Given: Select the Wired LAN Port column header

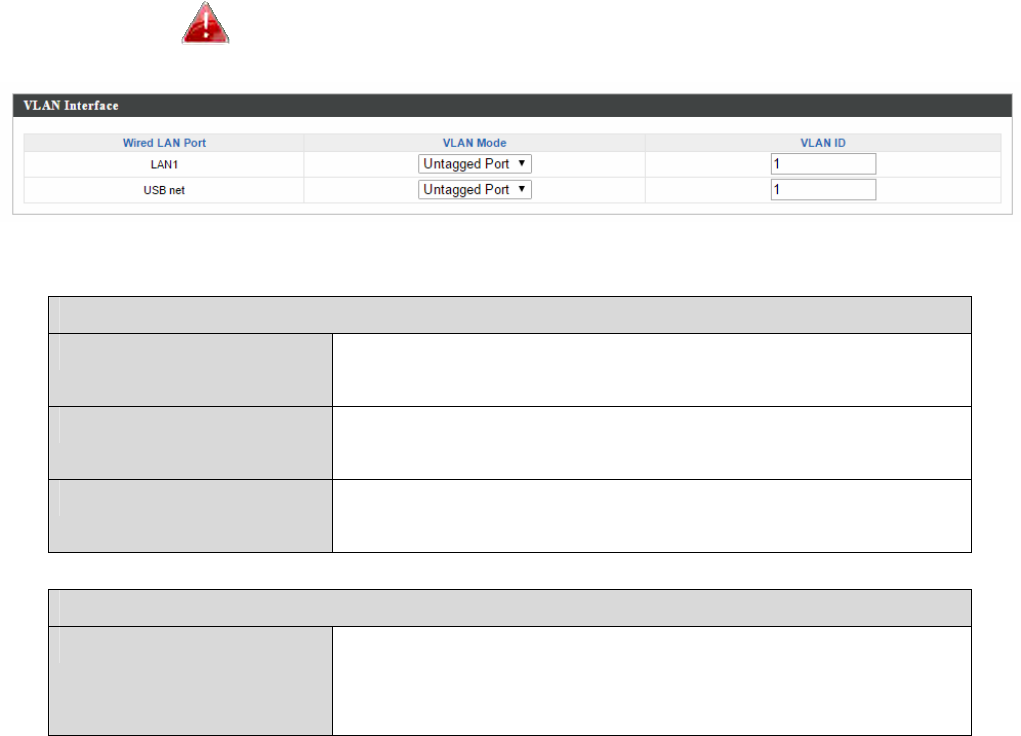Looking at the screenshot, I should point(164,143).
